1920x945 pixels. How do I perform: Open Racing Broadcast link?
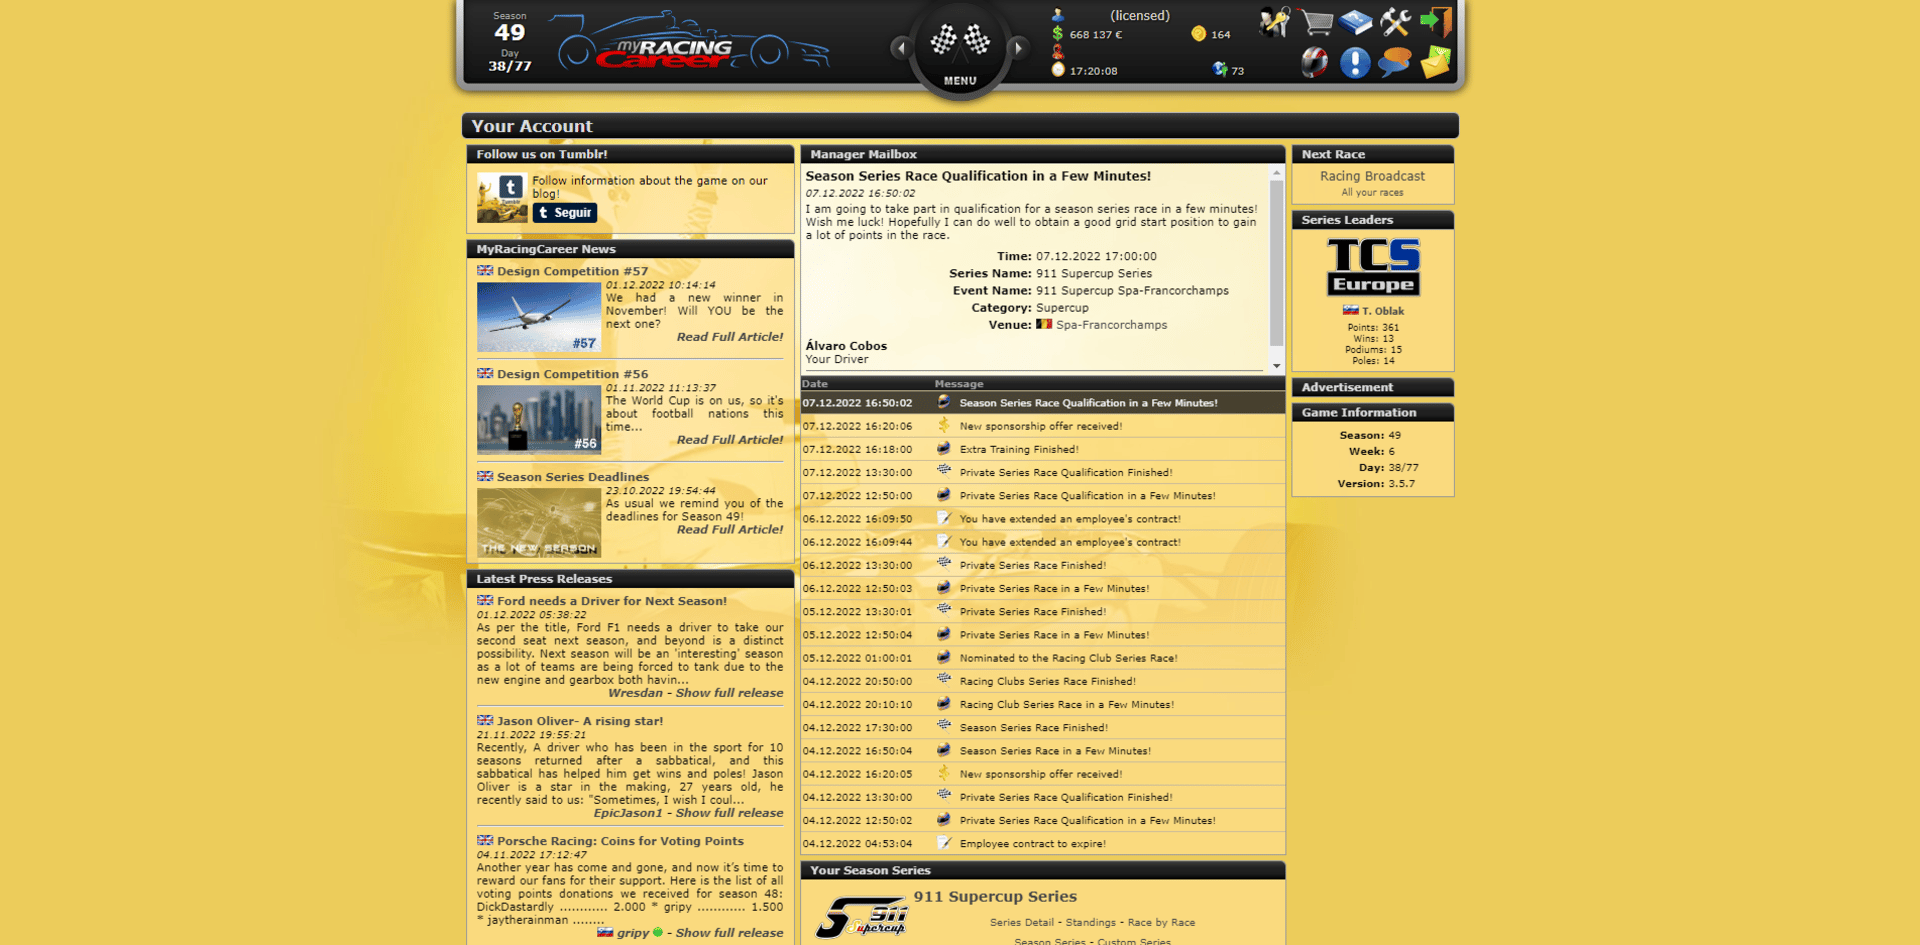pyautogui.click(x=1372, y=176)
